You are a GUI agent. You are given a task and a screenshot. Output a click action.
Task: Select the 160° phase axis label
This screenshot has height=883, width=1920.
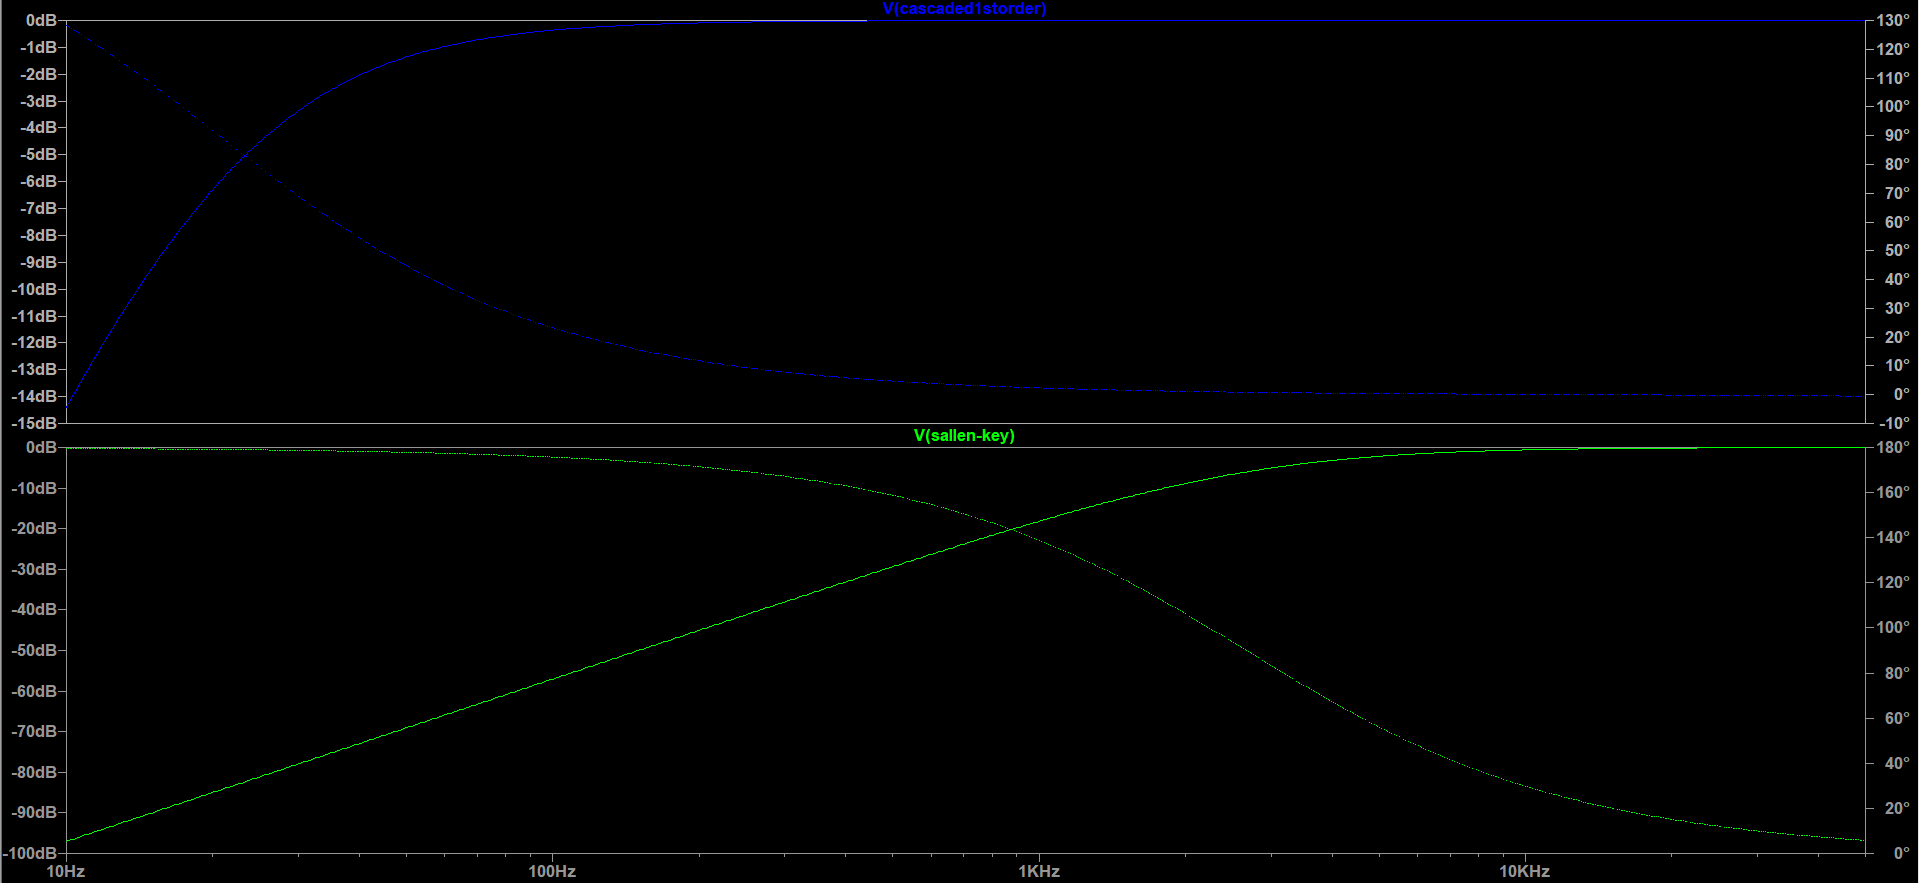pos(1893,492)
